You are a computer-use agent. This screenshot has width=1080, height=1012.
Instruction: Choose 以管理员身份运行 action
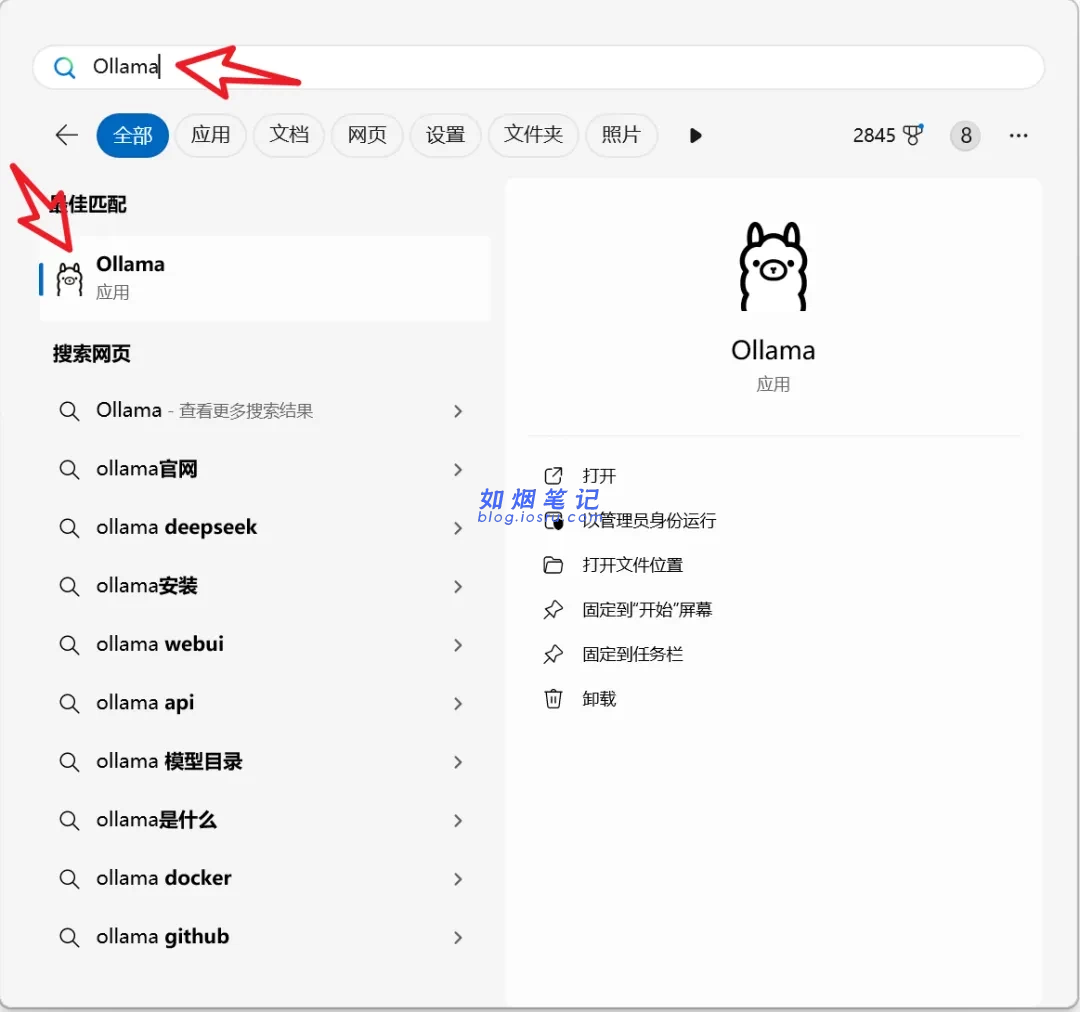649,521
